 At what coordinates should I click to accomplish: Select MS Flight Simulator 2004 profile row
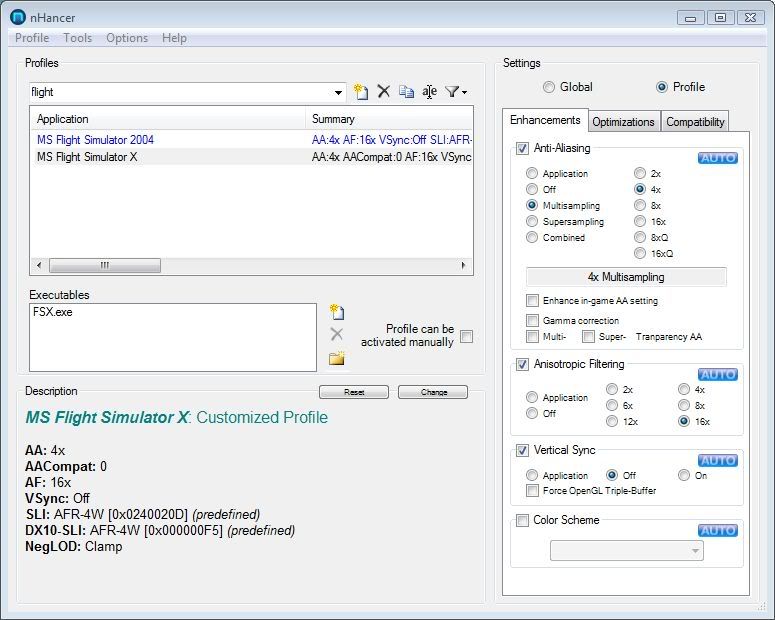point(96,140)
